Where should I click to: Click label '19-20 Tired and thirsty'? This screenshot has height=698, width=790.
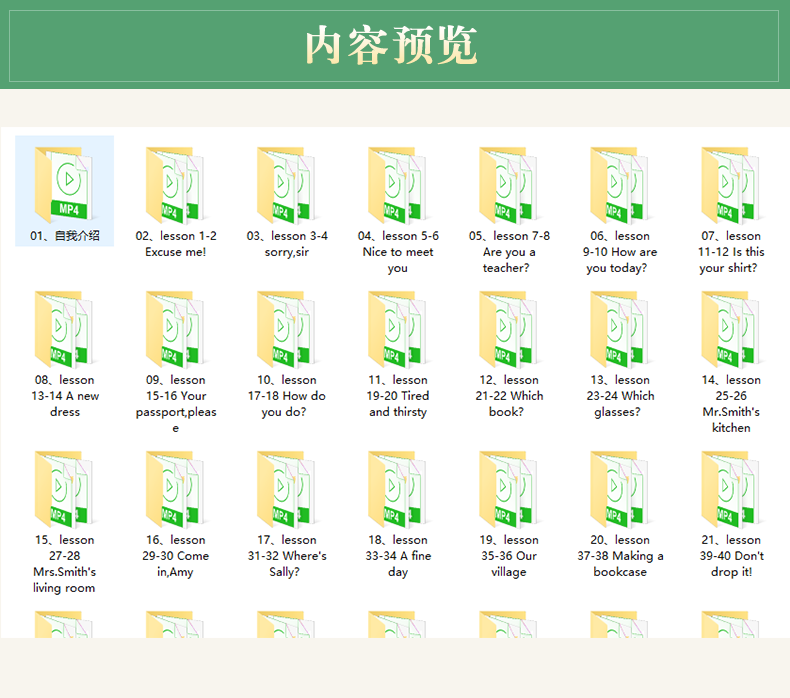(398, 396)
